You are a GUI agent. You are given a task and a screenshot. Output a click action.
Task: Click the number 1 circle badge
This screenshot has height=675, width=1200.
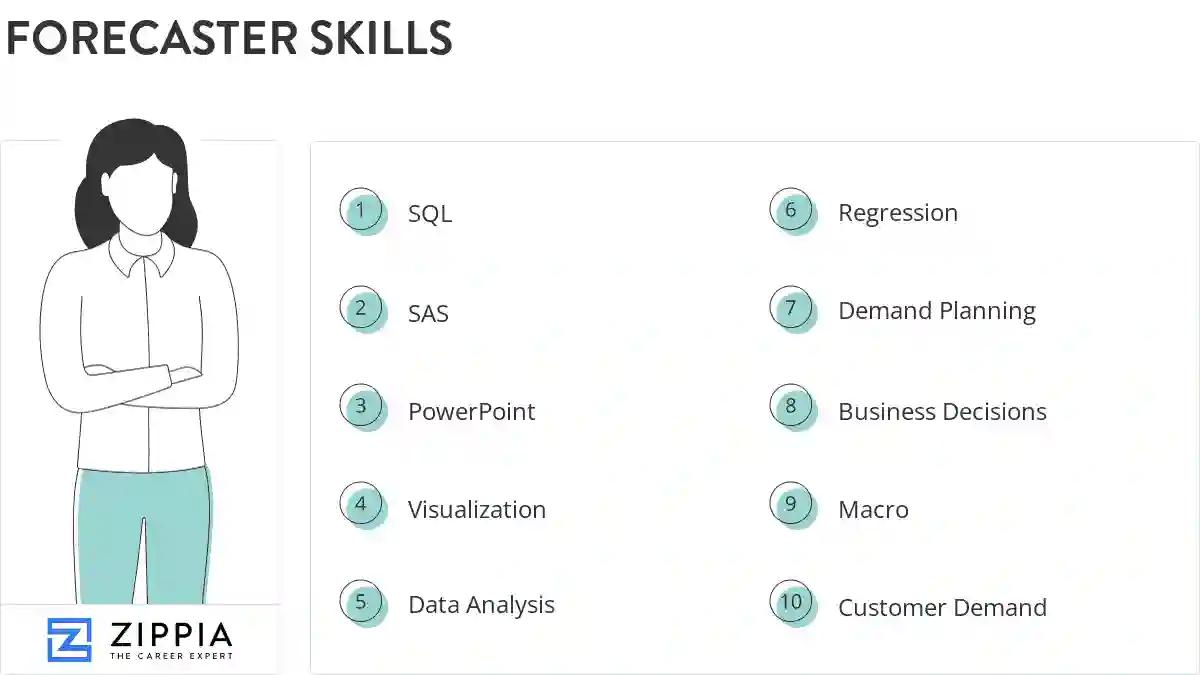[361, 210]
